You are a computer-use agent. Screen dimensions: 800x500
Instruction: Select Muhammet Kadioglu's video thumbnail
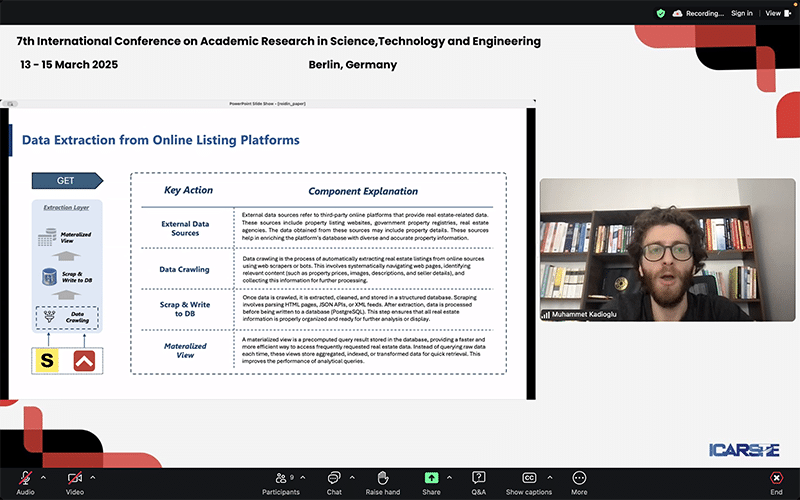coord(667,249)
